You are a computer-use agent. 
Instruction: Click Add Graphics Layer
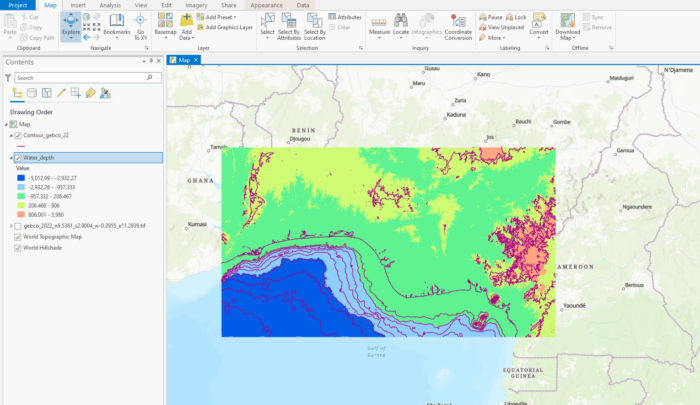[225, 27]
